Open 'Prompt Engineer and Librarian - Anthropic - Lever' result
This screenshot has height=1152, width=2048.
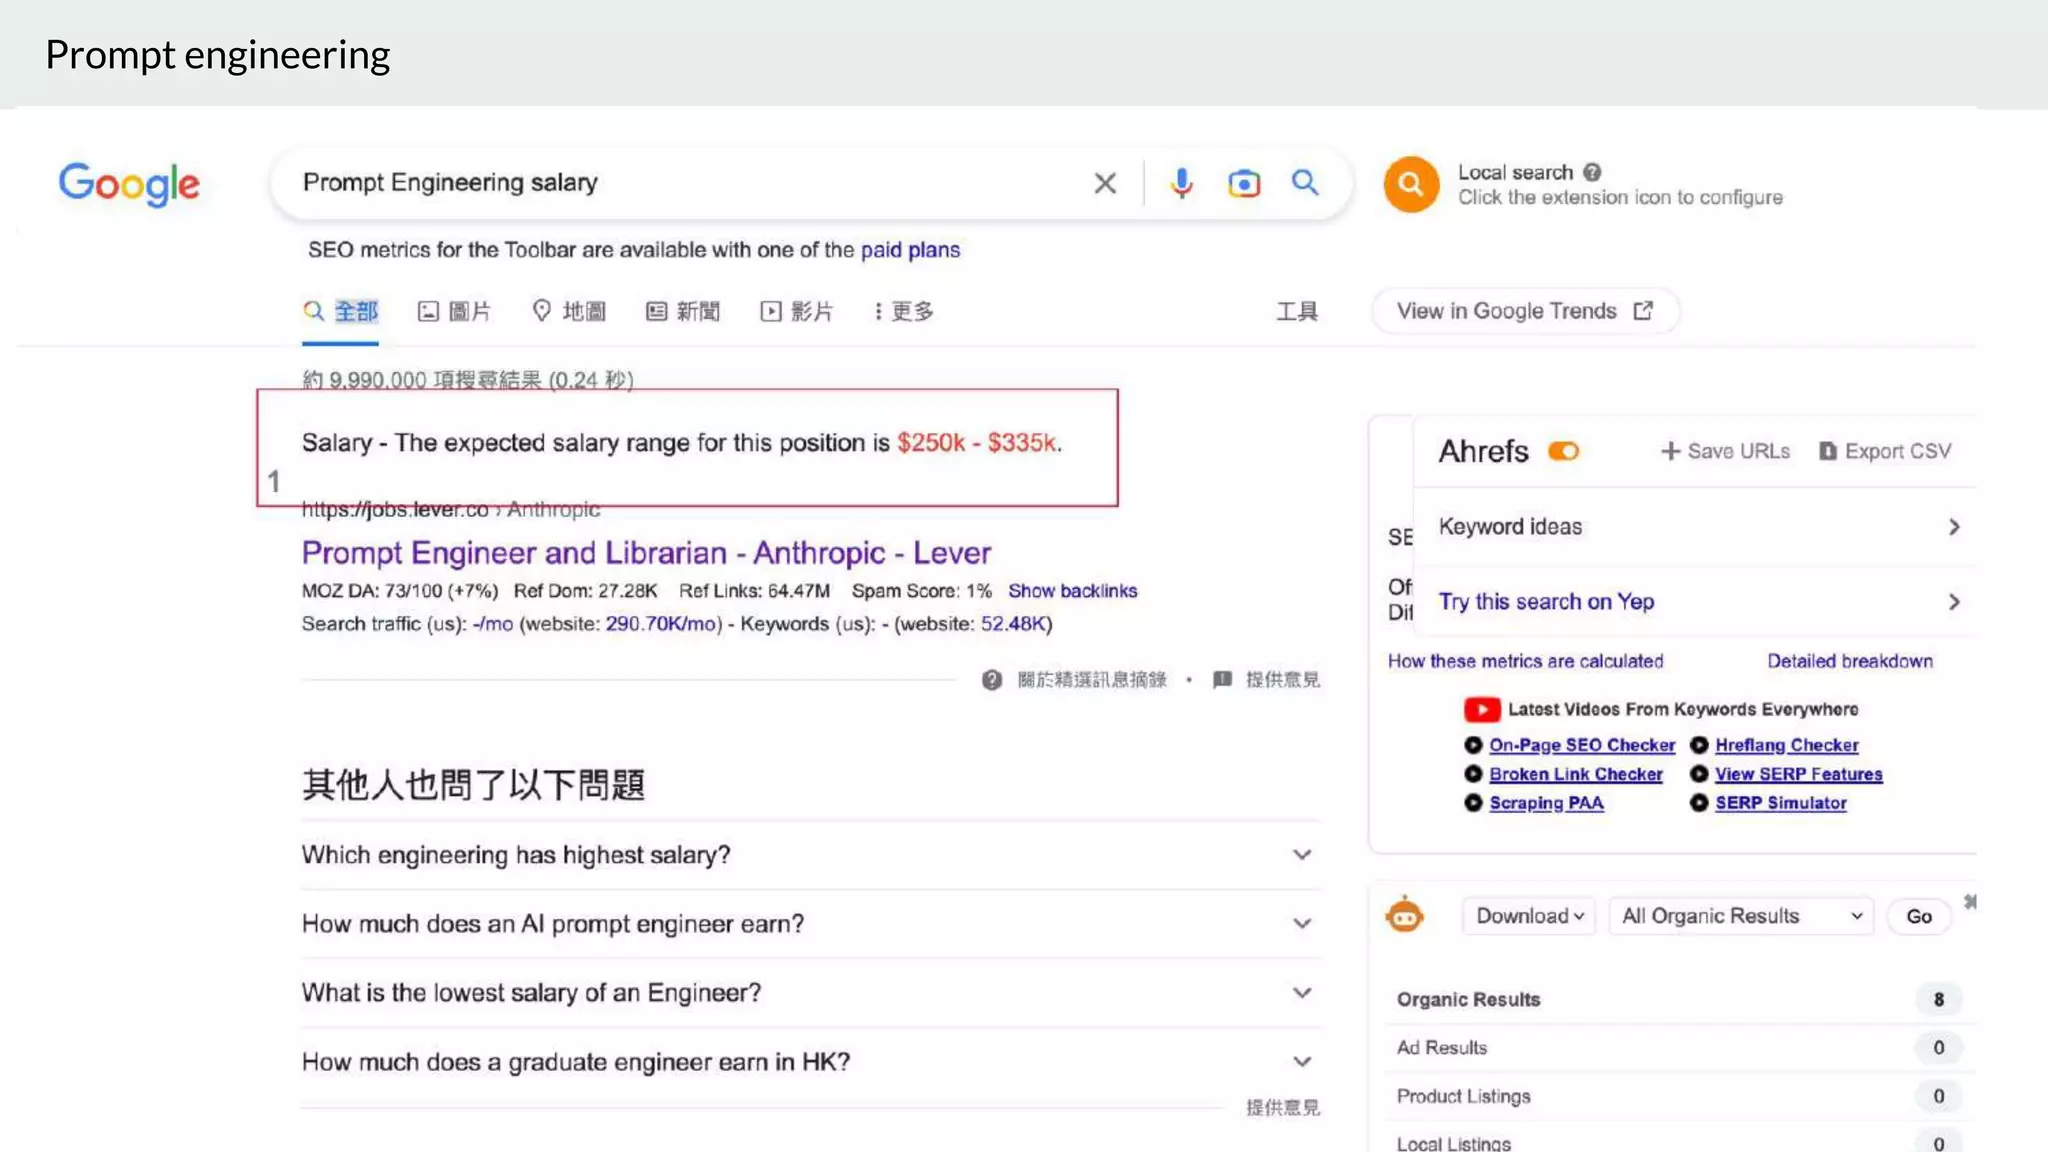click(x=646, y=553)
